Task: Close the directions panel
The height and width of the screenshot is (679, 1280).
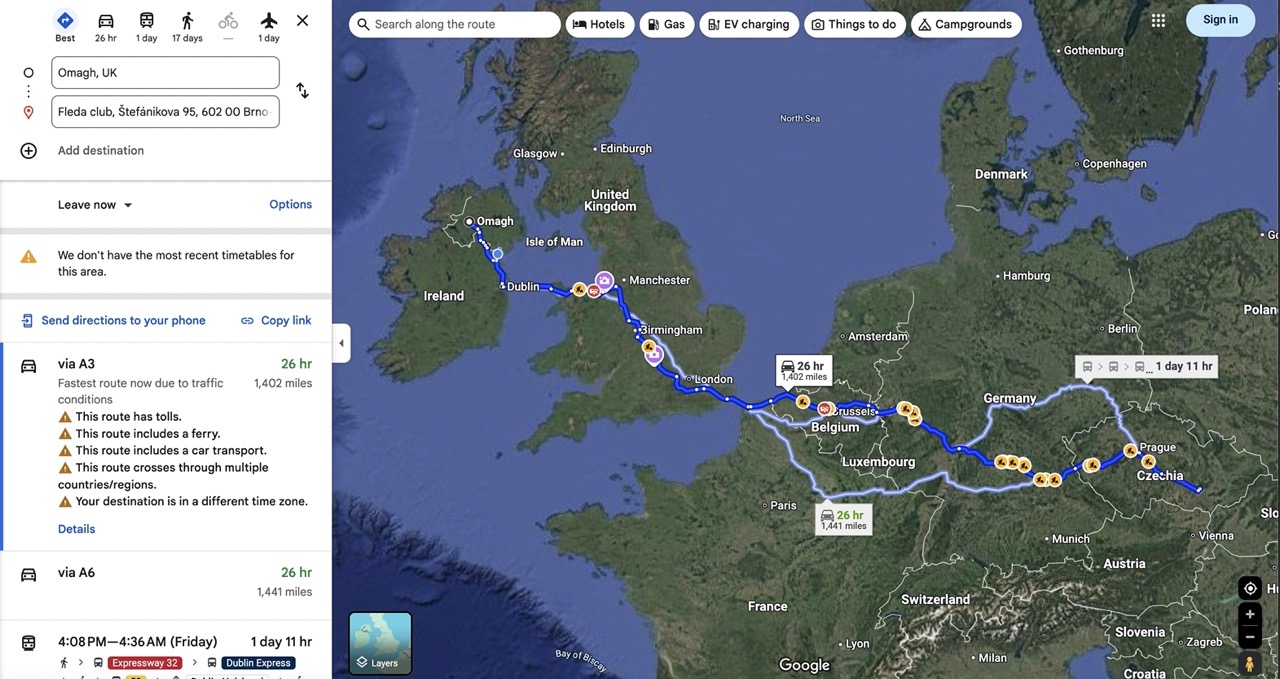Action: pyautogui.click(x=303, y=21)
